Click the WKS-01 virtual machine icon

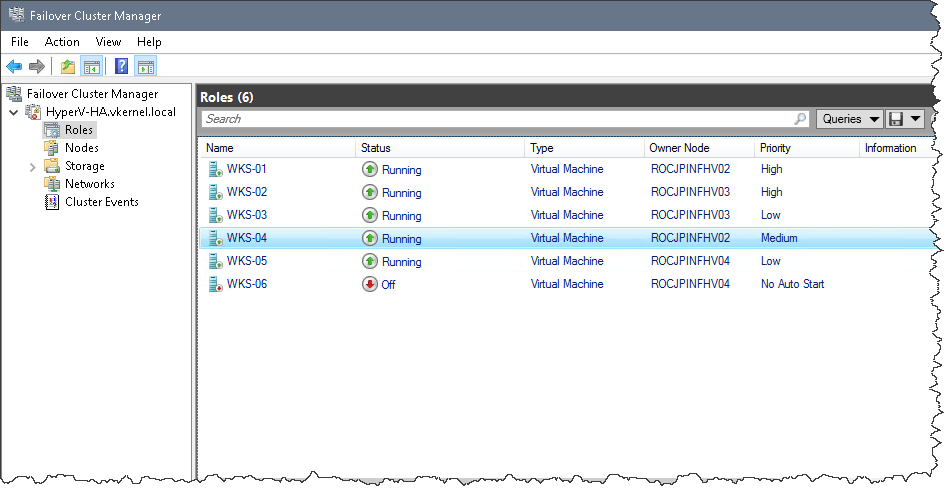(x=215, y=170)
